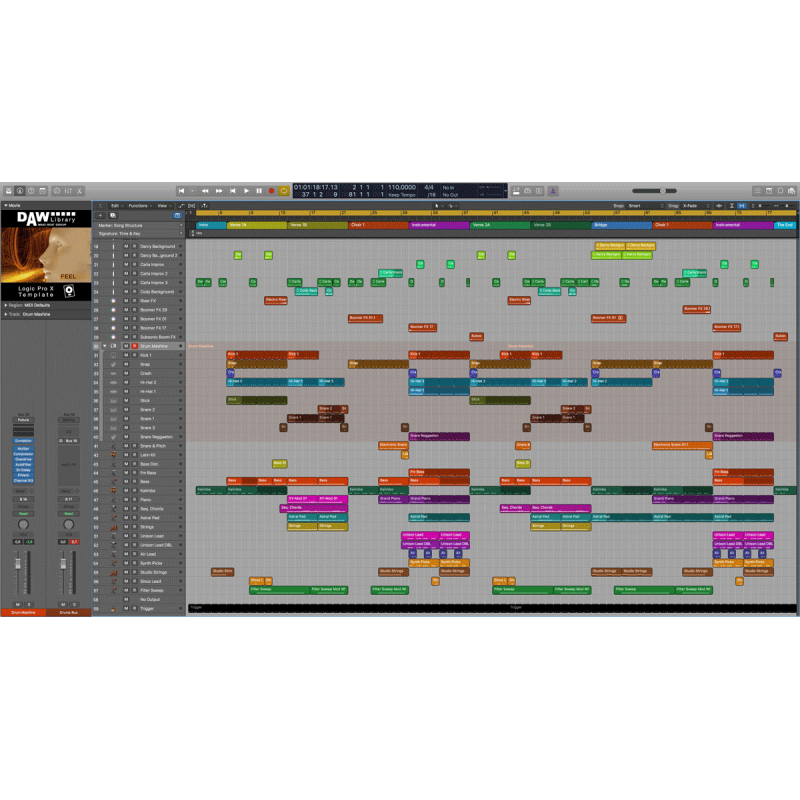The height and width of the screenshot is (800, 800).
Task: Show the Toolbar icon in control bar
Action: (x=43, y=191)
